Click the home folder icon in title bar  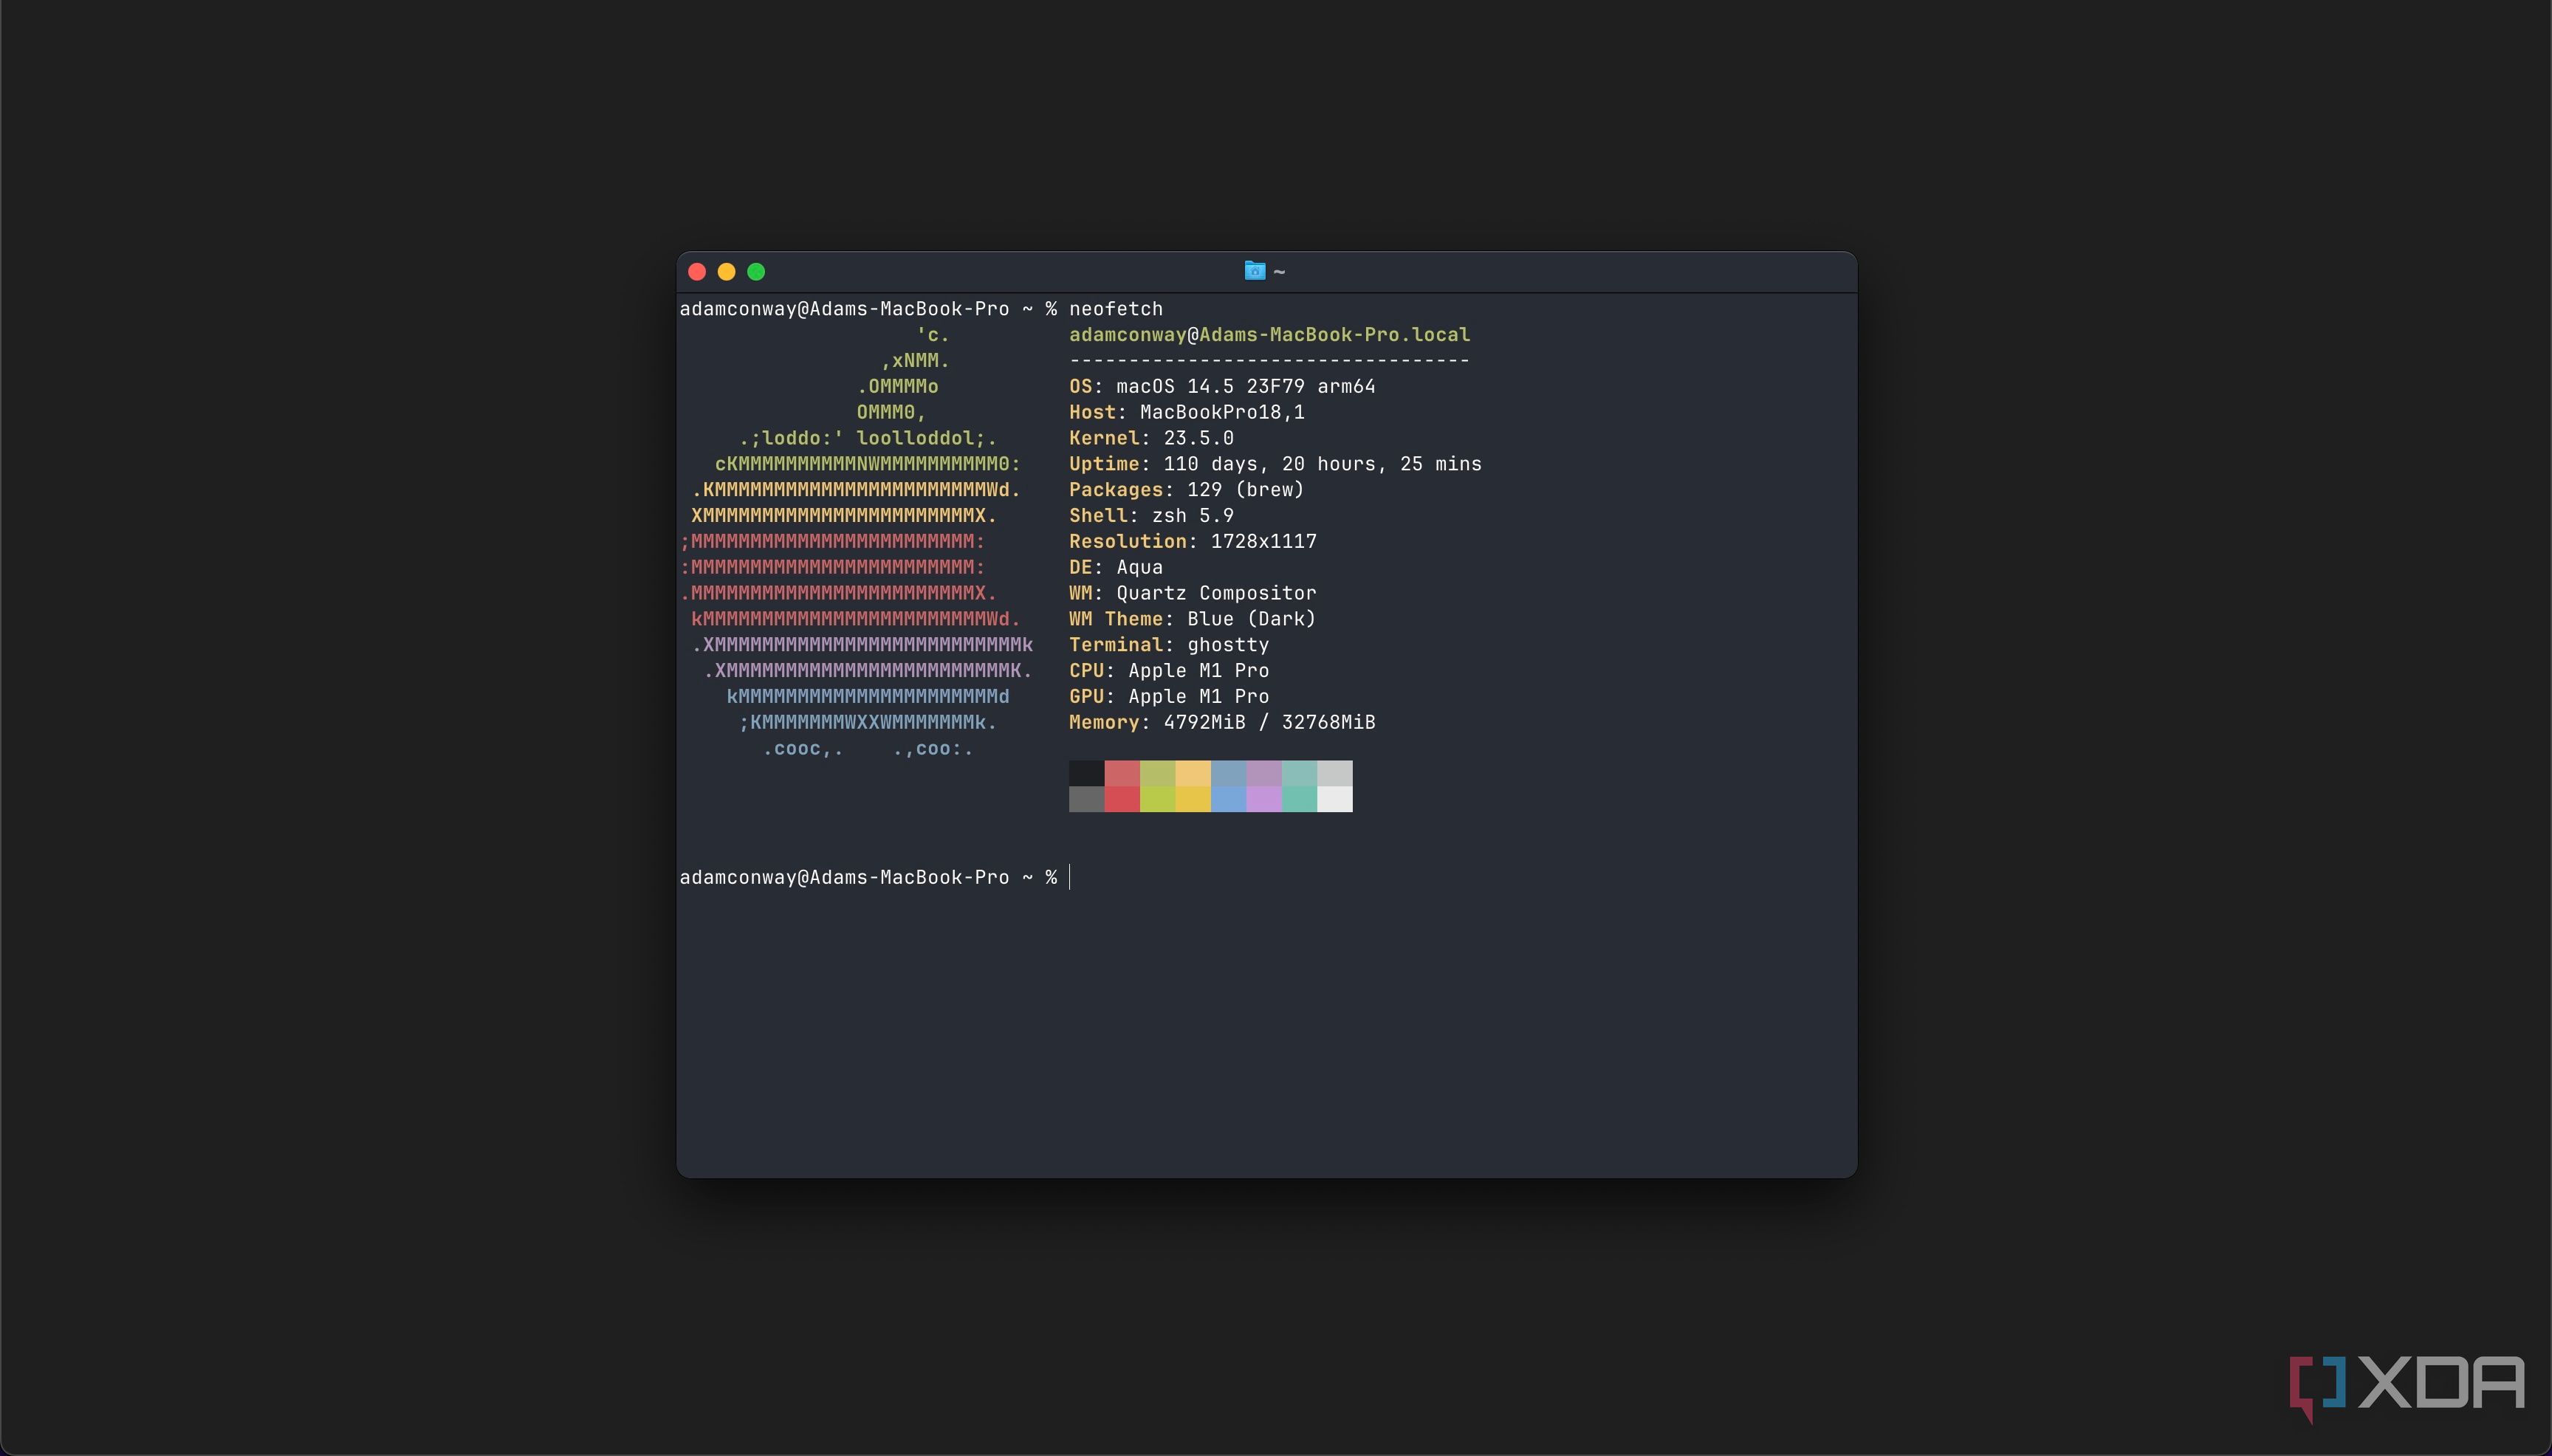[x=1254, y=271]
